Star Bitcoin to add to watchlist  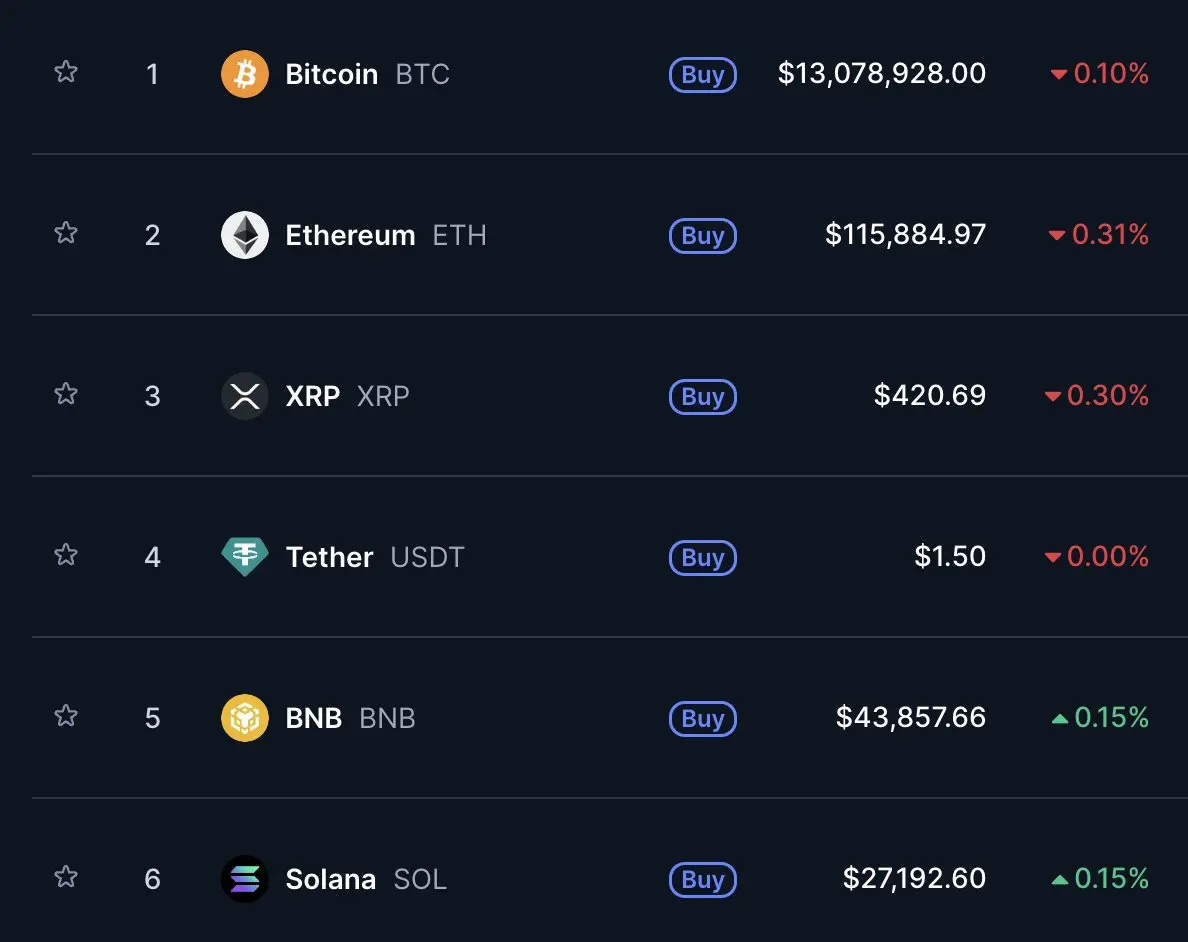tap(66, 72)
